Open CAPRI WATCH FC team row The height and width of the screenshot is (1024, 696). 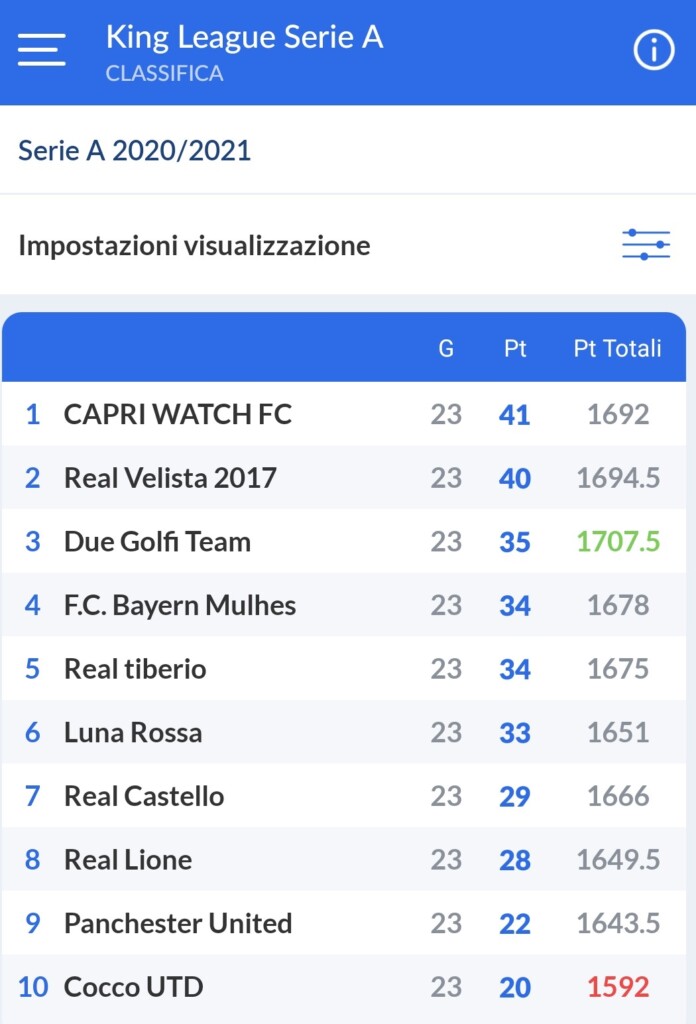click(178, 414)
